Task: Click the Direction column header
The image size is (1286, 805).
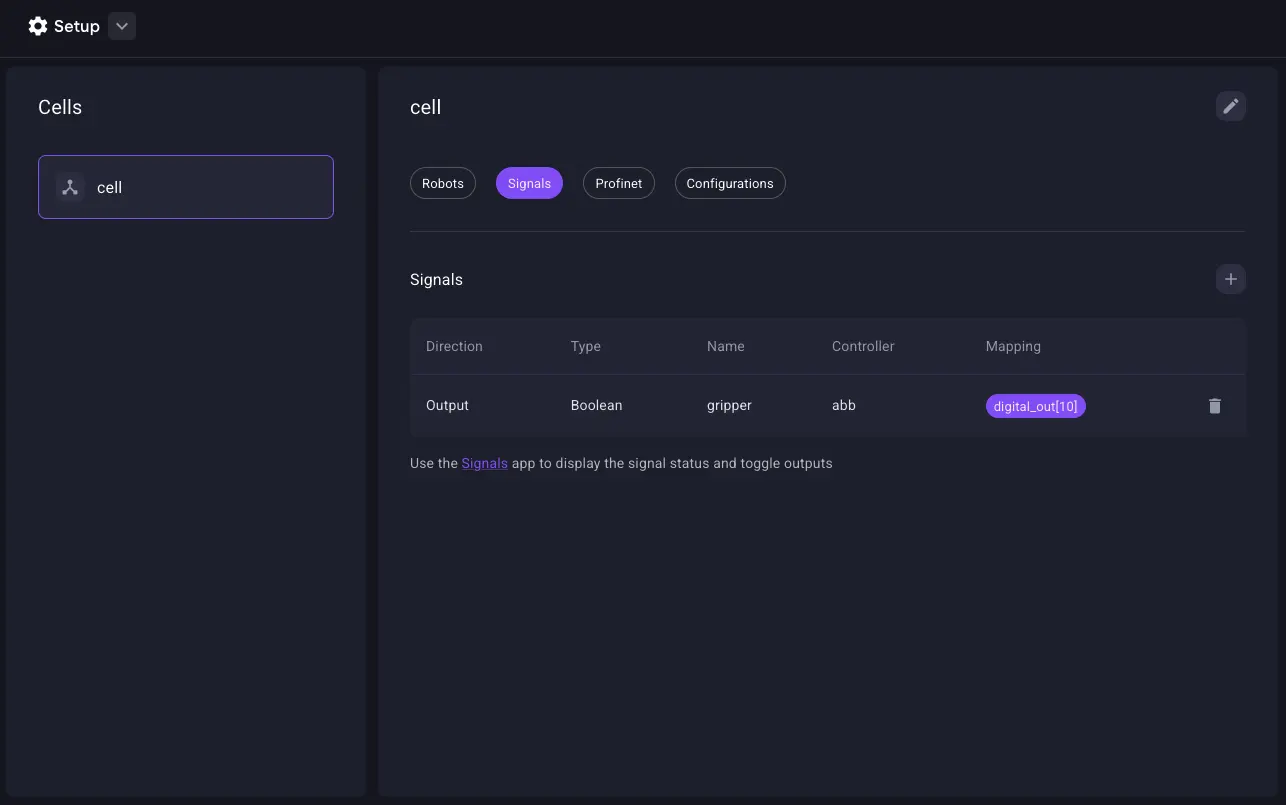Action: pyautogui.click(x=454, y=346)
